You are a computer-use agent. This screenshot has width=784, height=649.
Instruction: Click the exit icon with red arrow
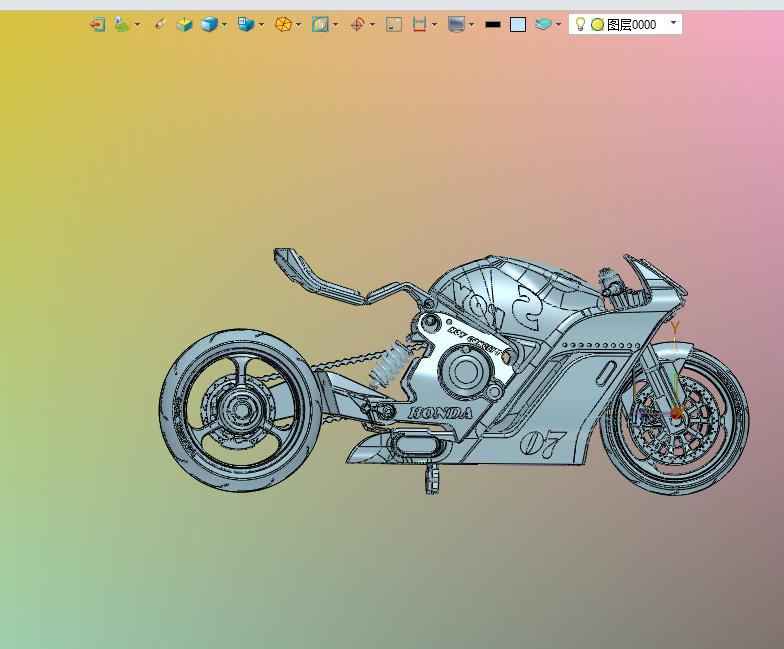(x=97, y=24)
